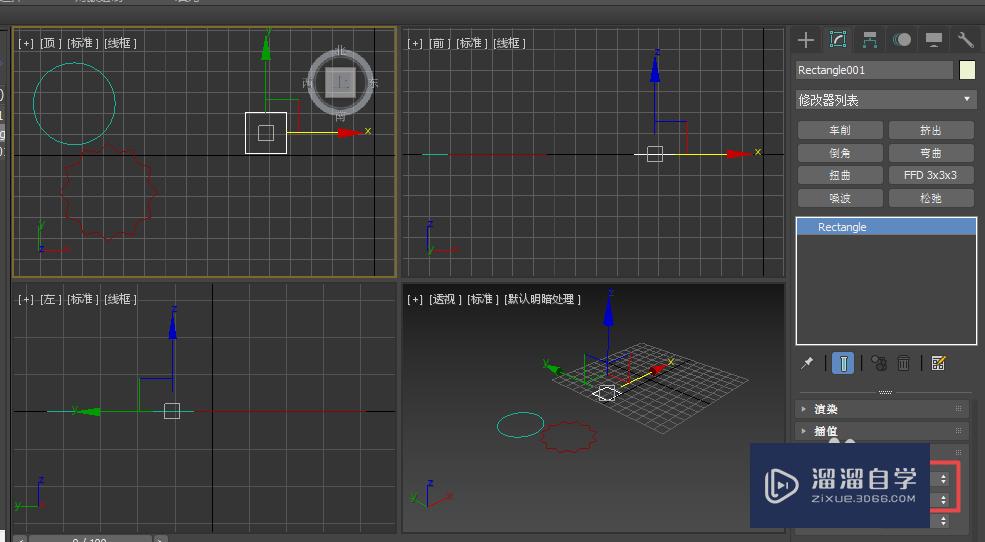985x542 pixels.
Task: Open [线框] shading menu in left viewport
Action: tap(120, 299)
